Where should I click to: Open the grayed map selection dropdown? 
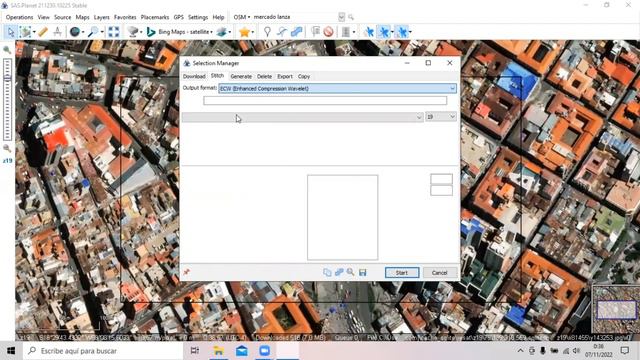point(302,117)
